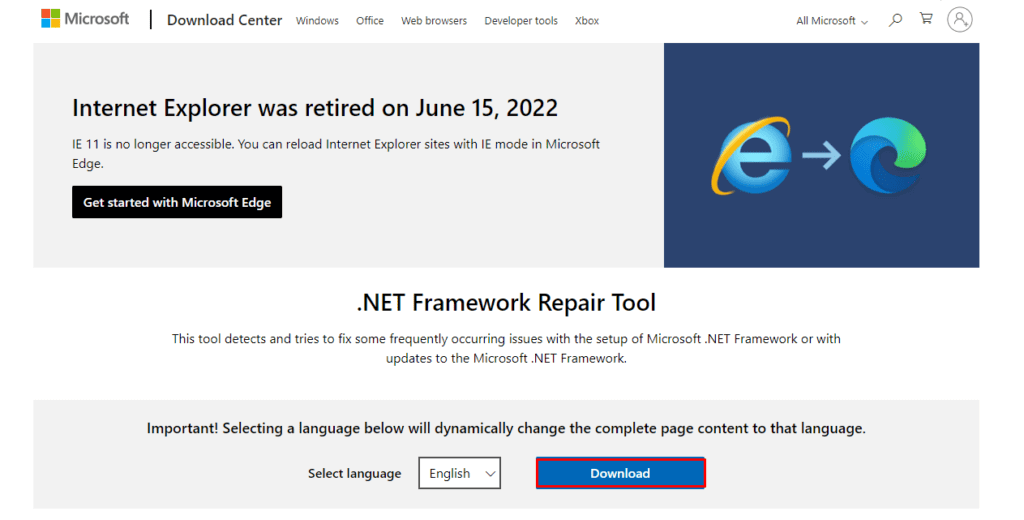Click the .NET Framework Repair Tool heading
1024x520 pixels.
[506, 302]
